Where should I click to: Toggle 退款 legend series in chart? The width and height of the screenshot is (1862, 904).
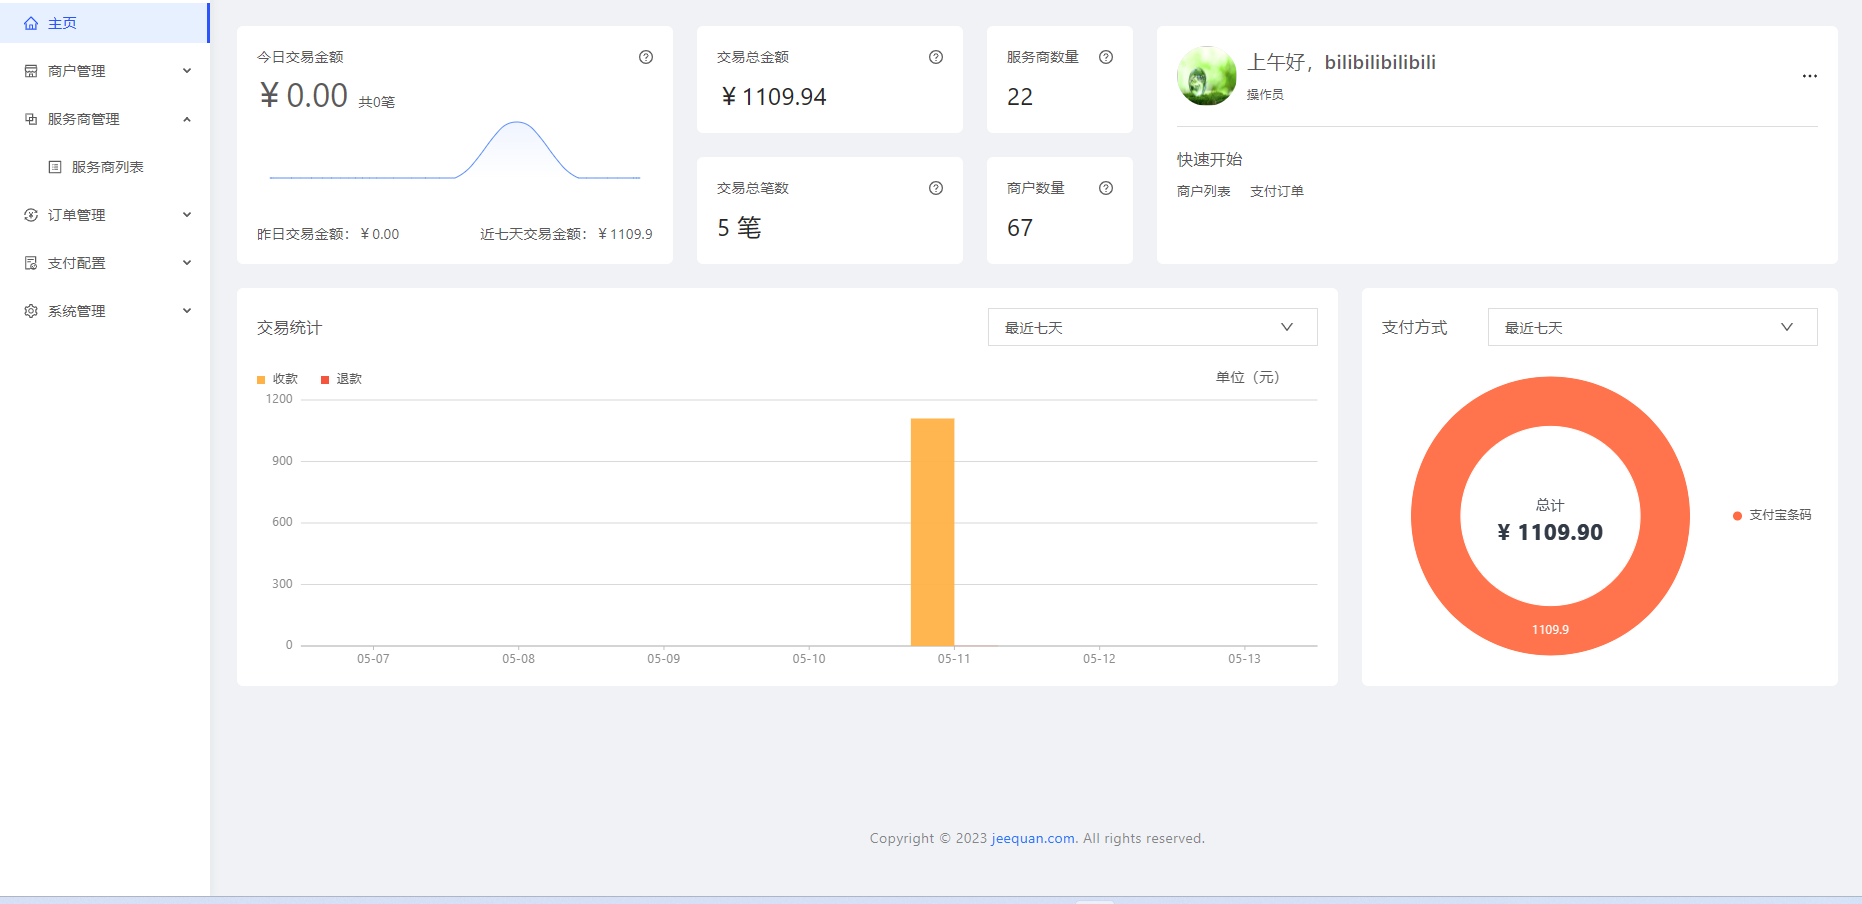pyautogui.click(x=341, y=379)
